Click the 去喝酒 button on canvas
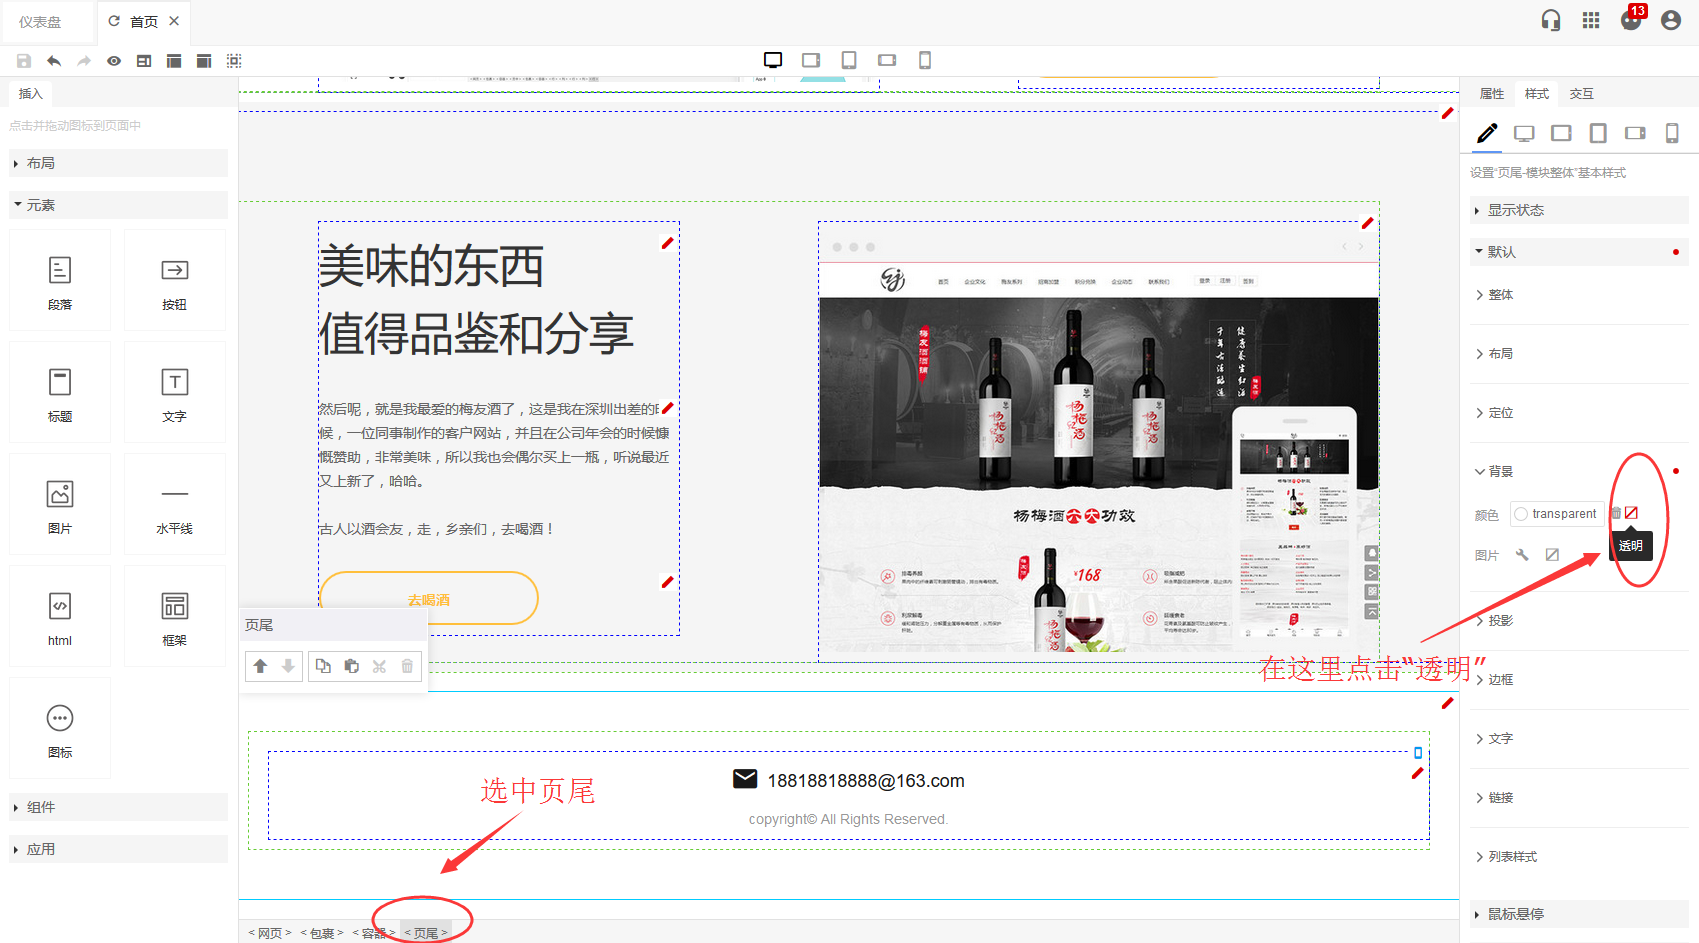1699x943 pixels. pos(429,599)
